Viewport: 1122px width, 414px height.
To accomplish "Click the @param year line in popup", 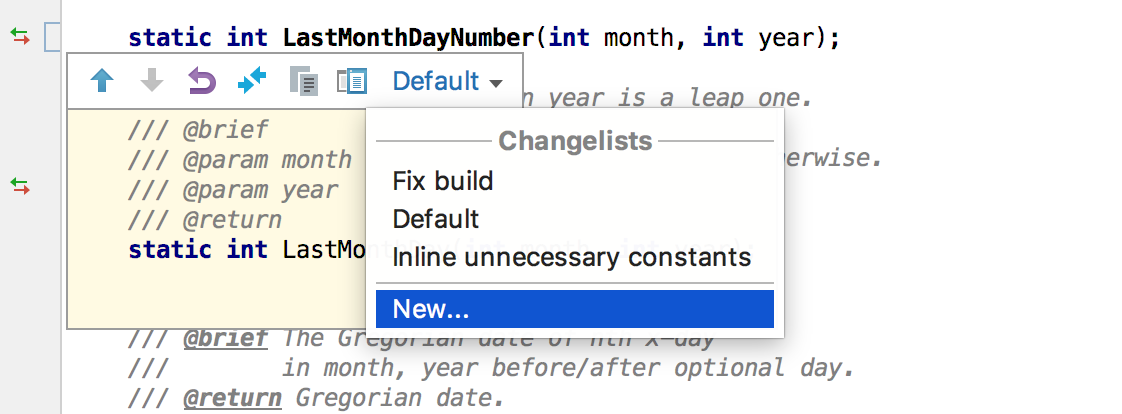I will [x=233, y=190].
